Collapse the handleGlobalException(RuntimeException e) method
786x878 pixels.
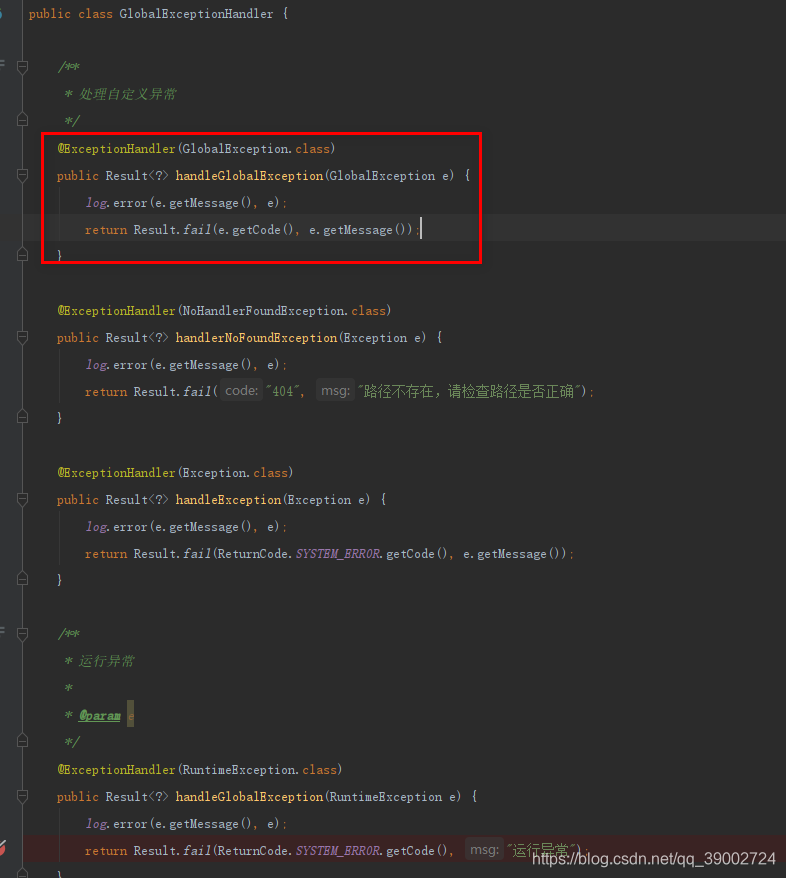coord(22,796)
